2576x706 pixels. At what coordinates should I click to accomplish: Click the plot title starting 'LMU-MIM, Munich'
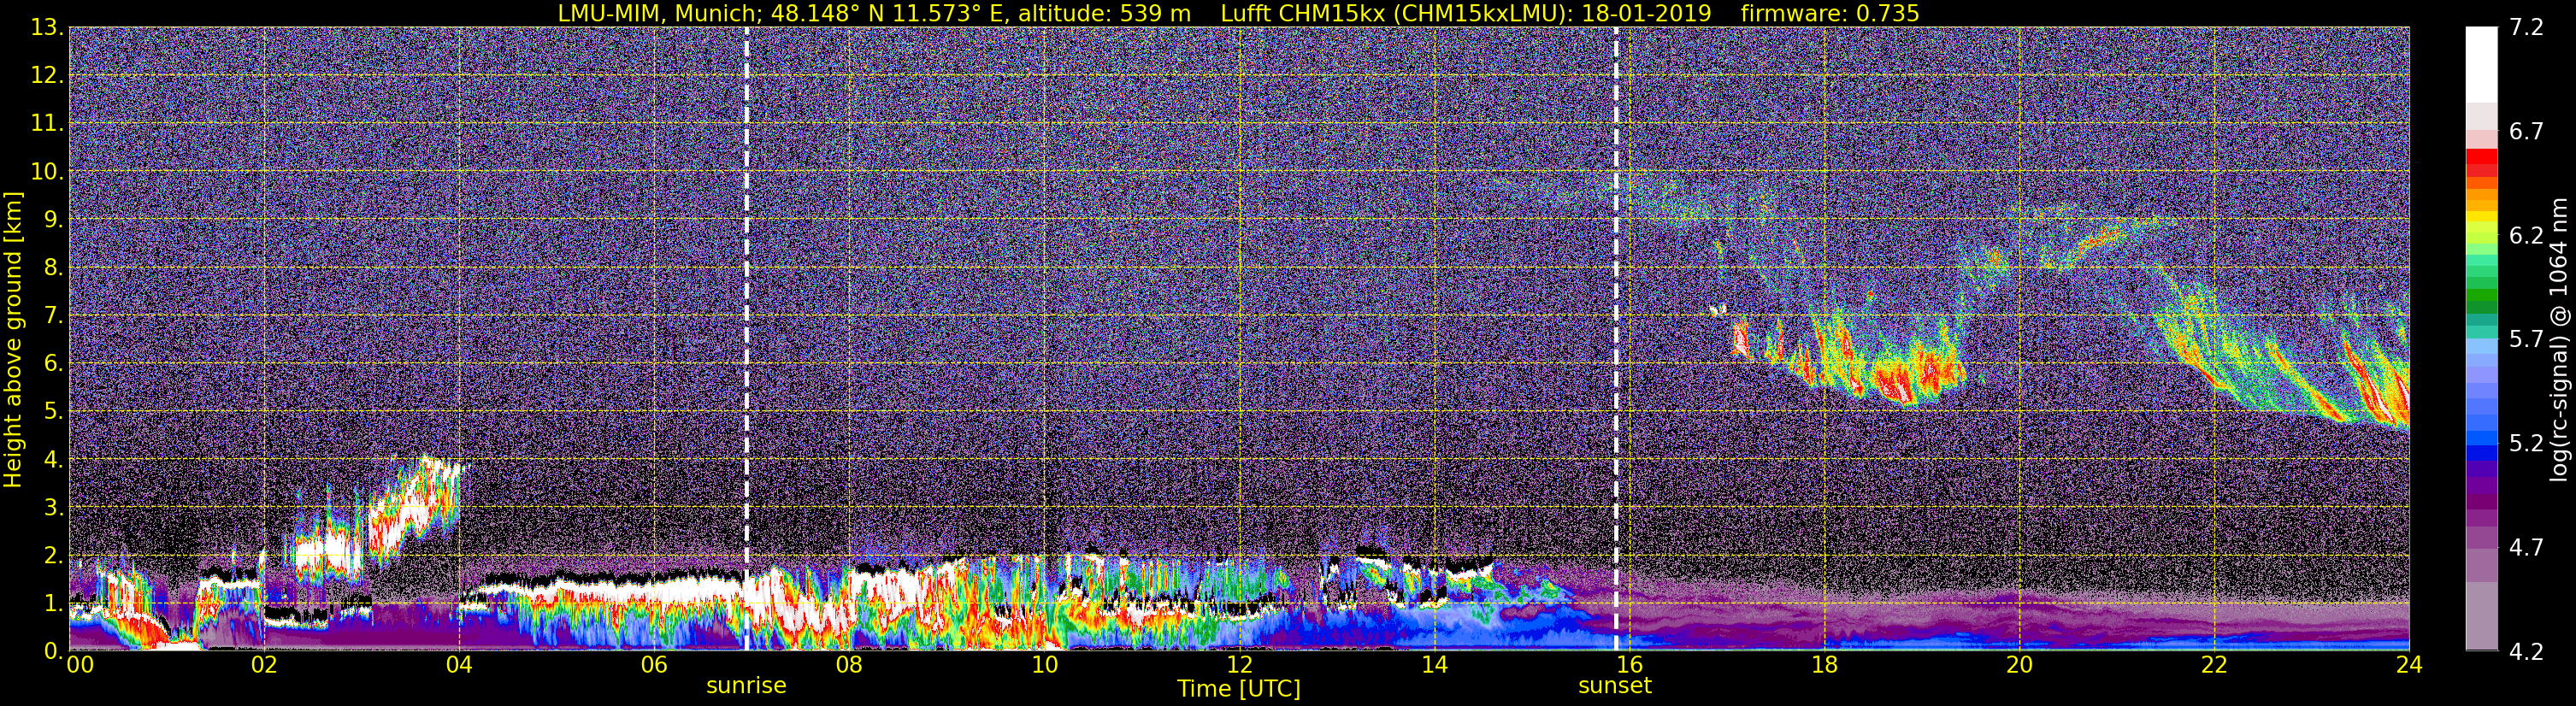[x=1238, y=13]
